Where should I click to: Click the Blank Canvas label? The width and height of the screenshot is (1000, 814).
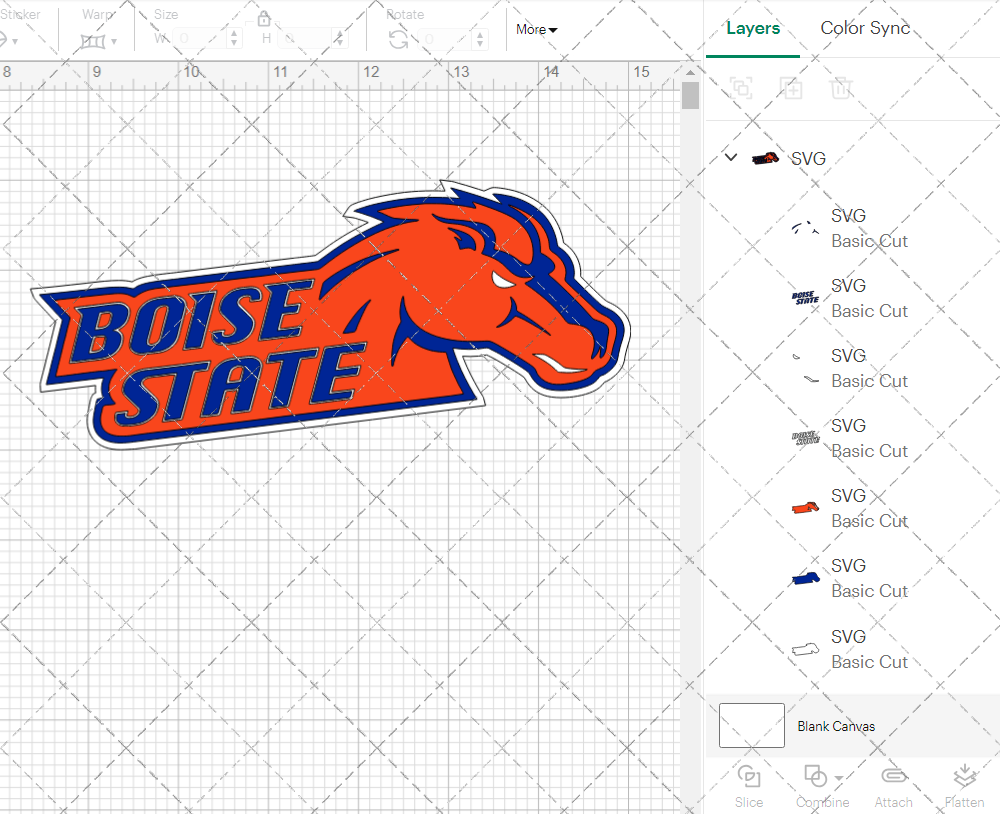[x=836, y=726]
